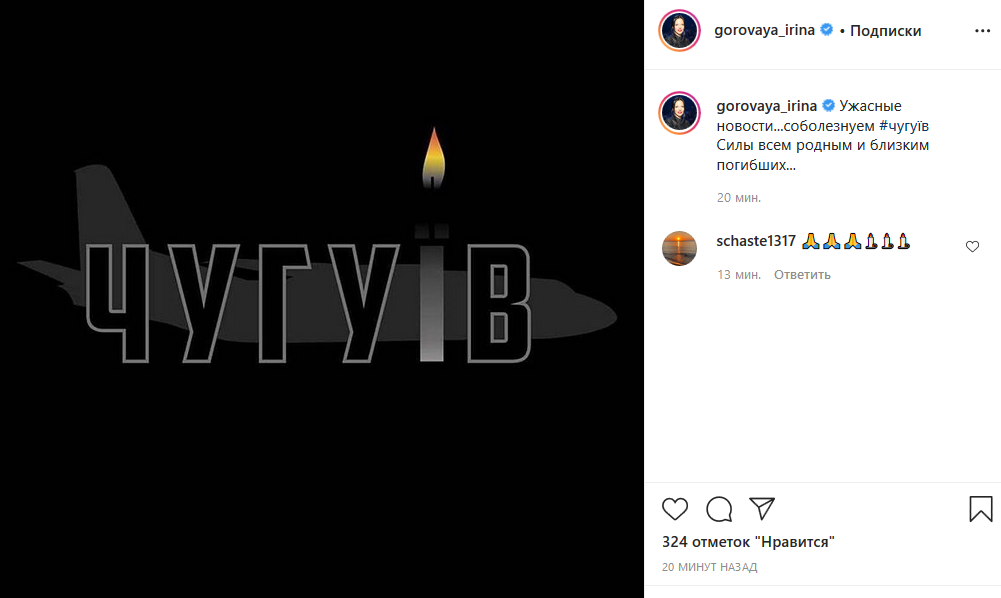Open schaste1317 sunset profile picture

(x=679, y=248)
